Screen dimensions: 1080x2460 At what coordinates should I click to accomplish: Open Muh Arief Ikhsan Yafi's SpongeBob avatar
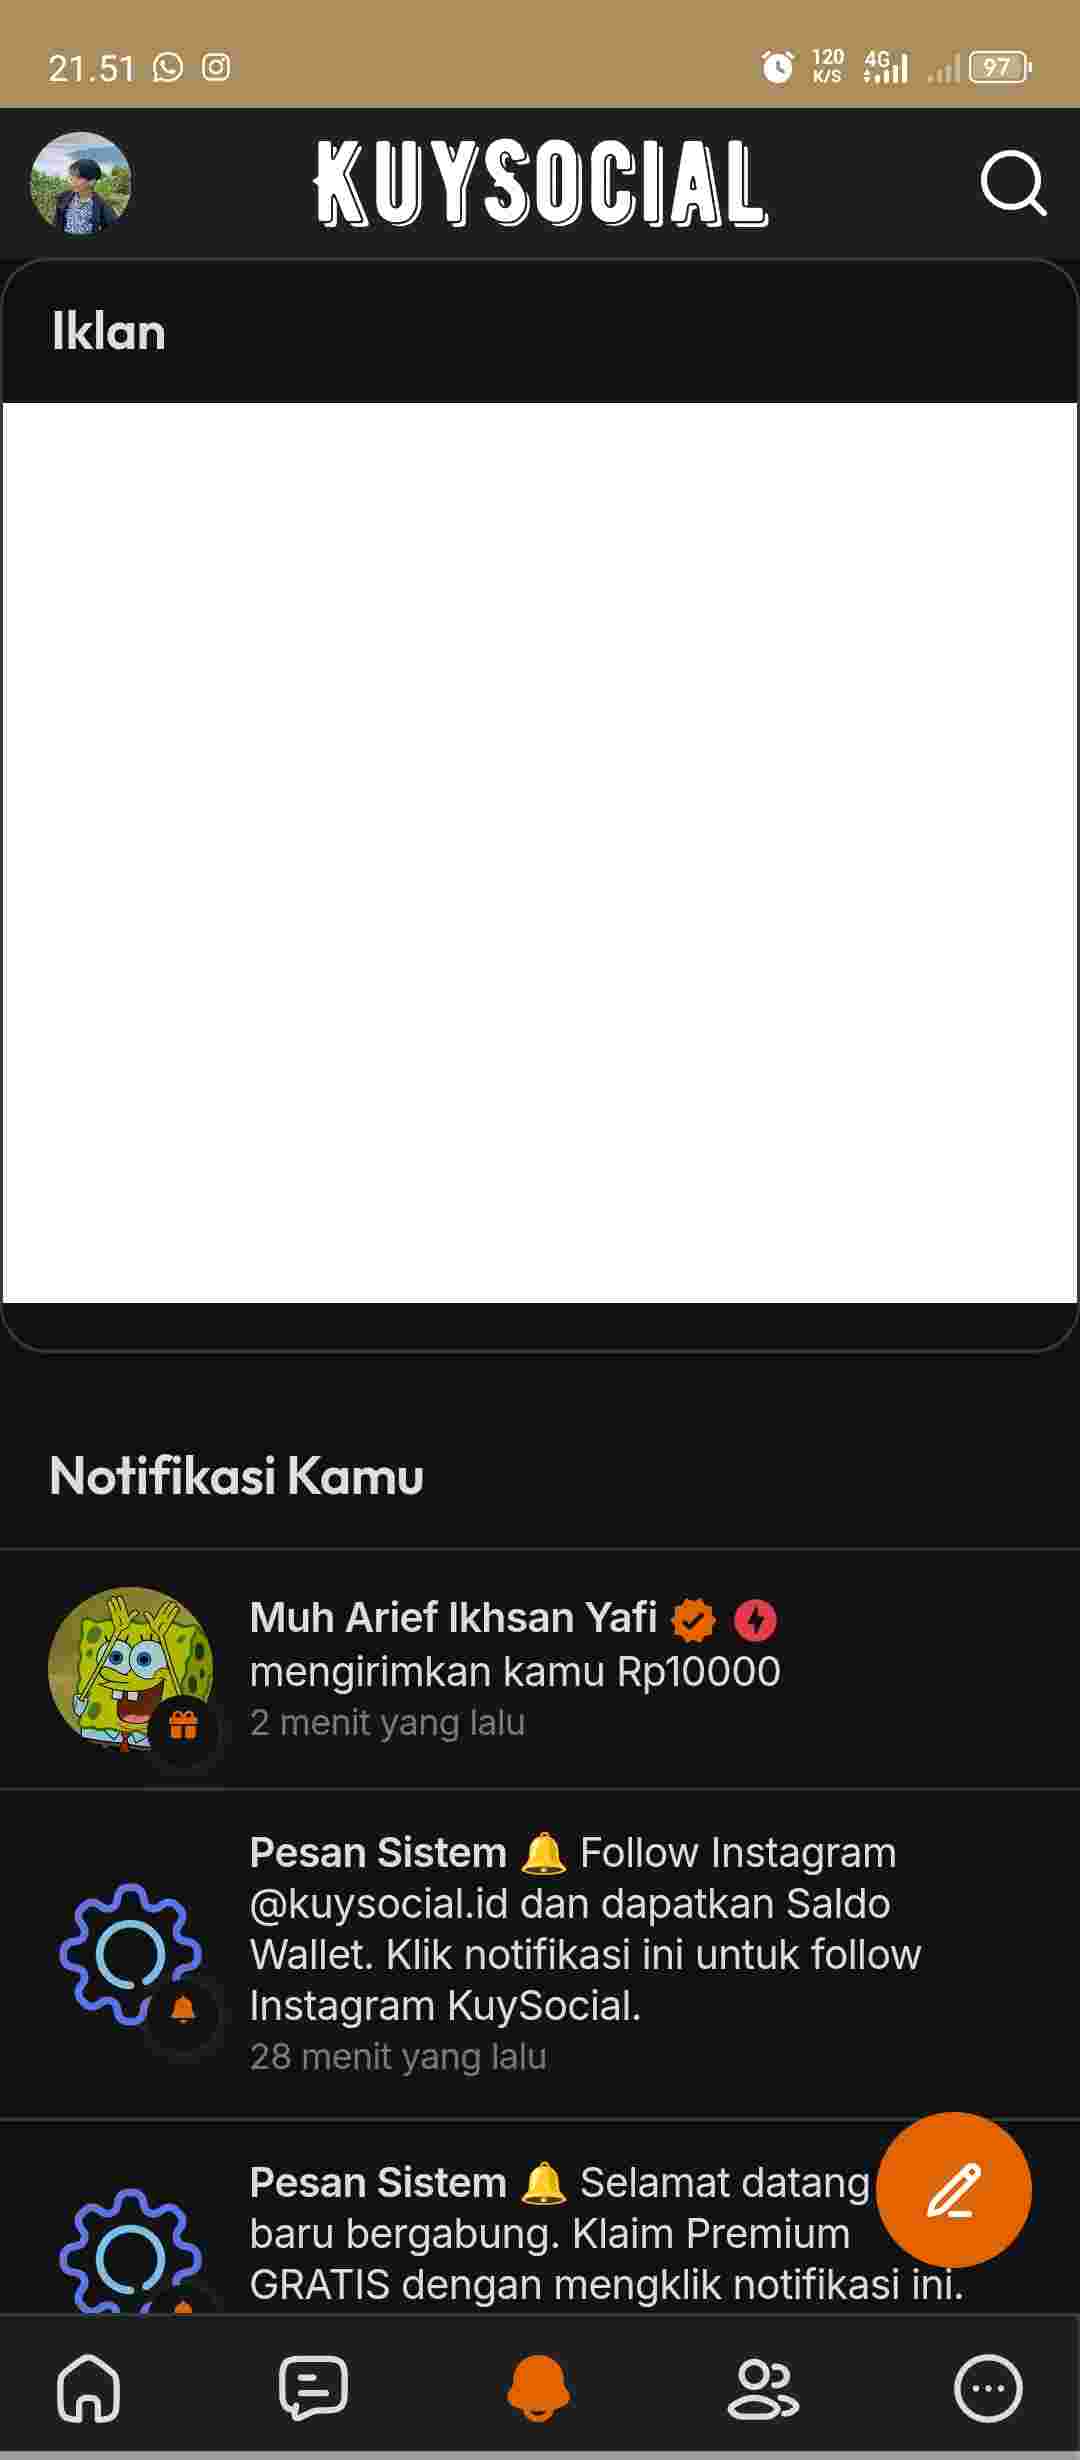tap(131, 1669)
